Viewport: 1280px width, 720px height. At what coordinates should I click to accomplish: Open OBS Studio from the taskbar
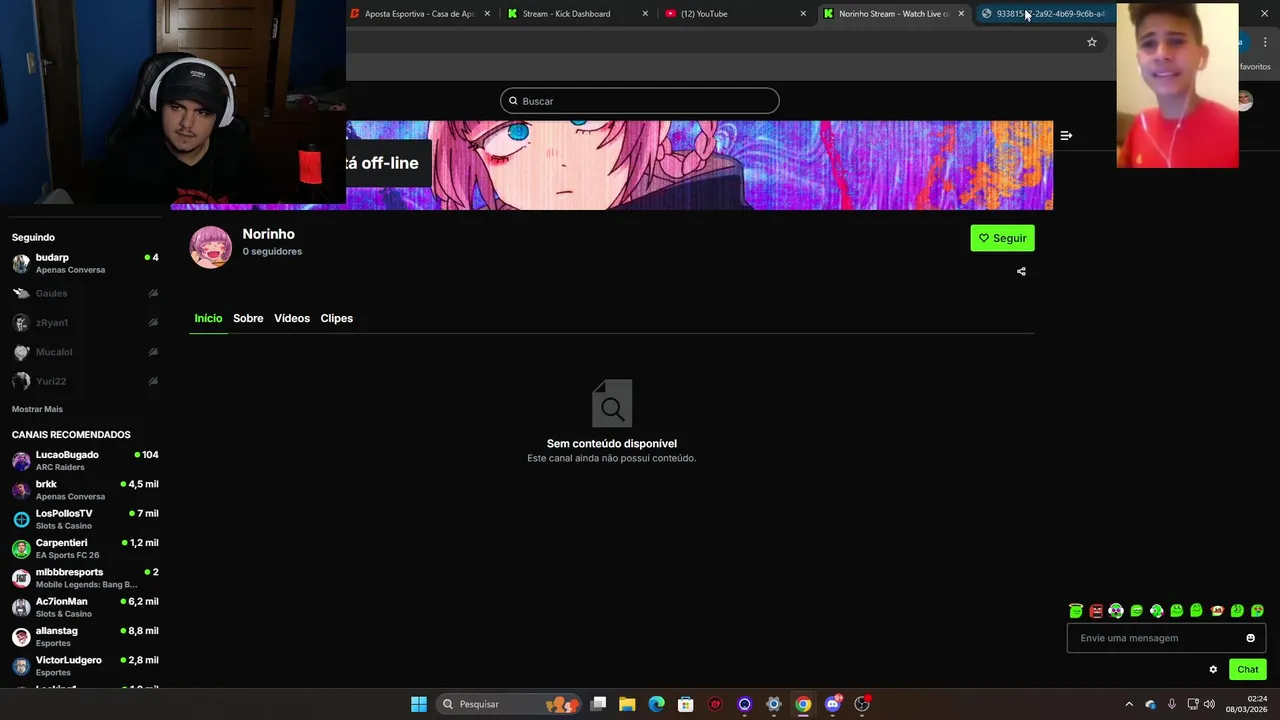pyautogui.click(x=862, y=704)
